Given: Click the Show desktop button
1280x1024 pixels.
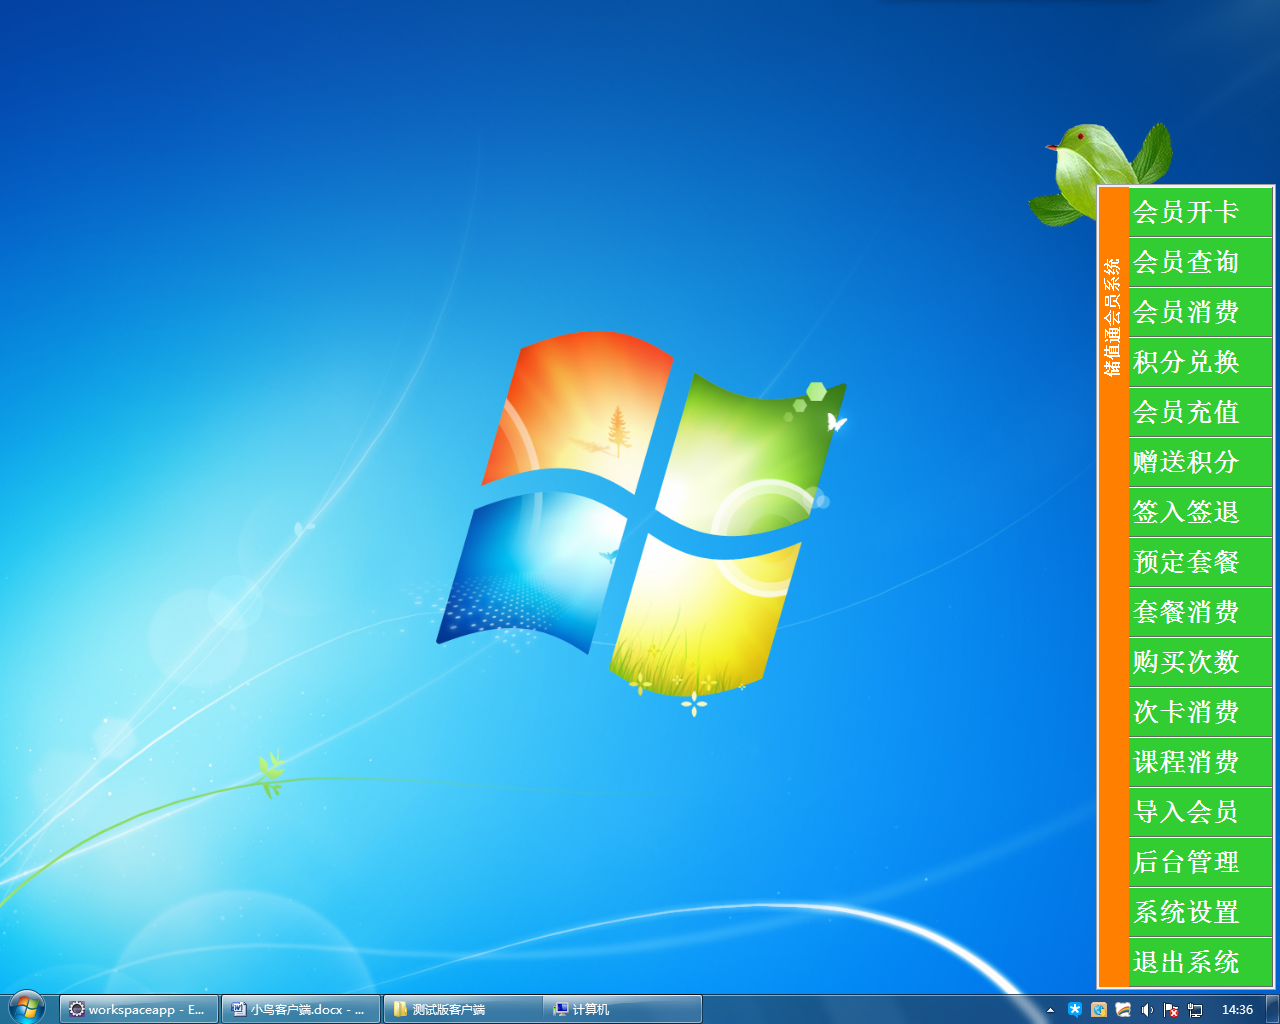Looking at the screenshot, I should 1273,1009.
